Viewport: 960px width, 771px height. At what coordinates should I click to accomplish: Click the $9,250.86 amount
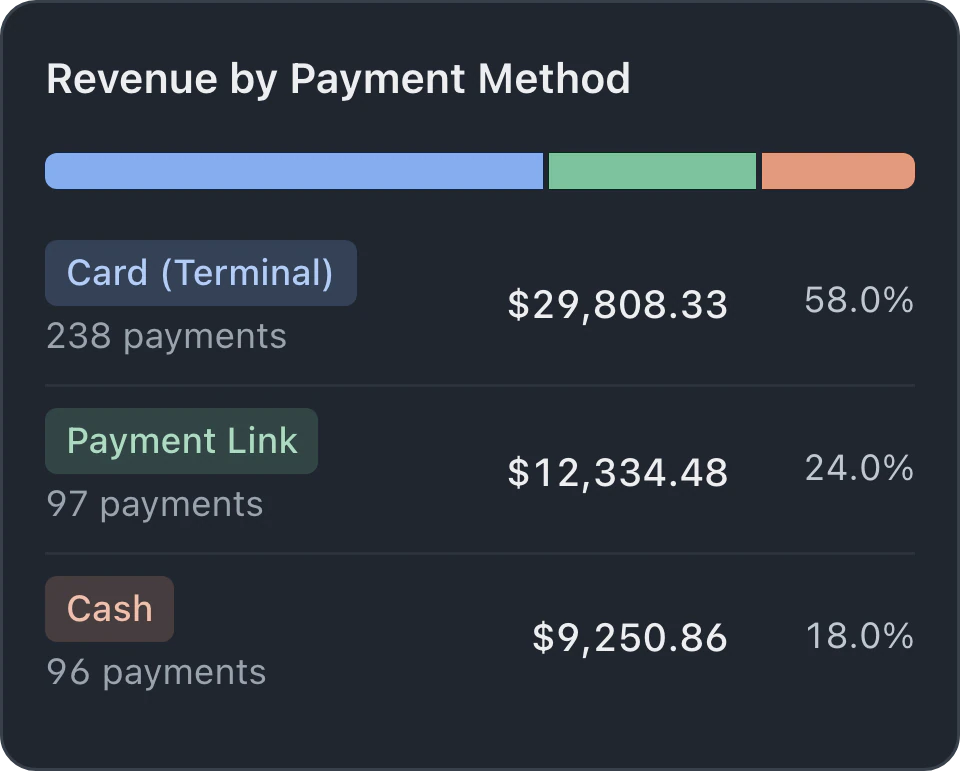click(630, 637)
